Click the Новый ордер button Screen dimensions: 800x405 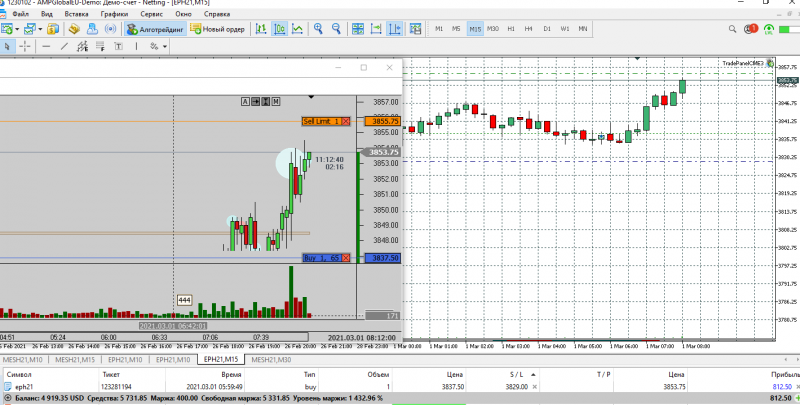click(218, 29)
